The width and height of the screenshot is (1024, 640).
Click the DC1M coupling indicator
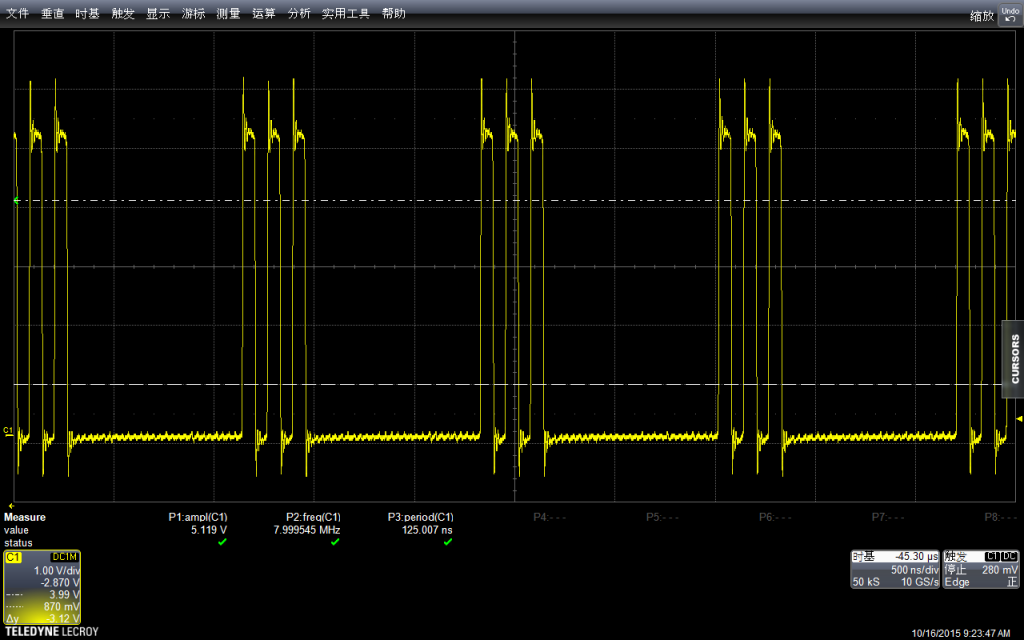(x=65, y=557)
